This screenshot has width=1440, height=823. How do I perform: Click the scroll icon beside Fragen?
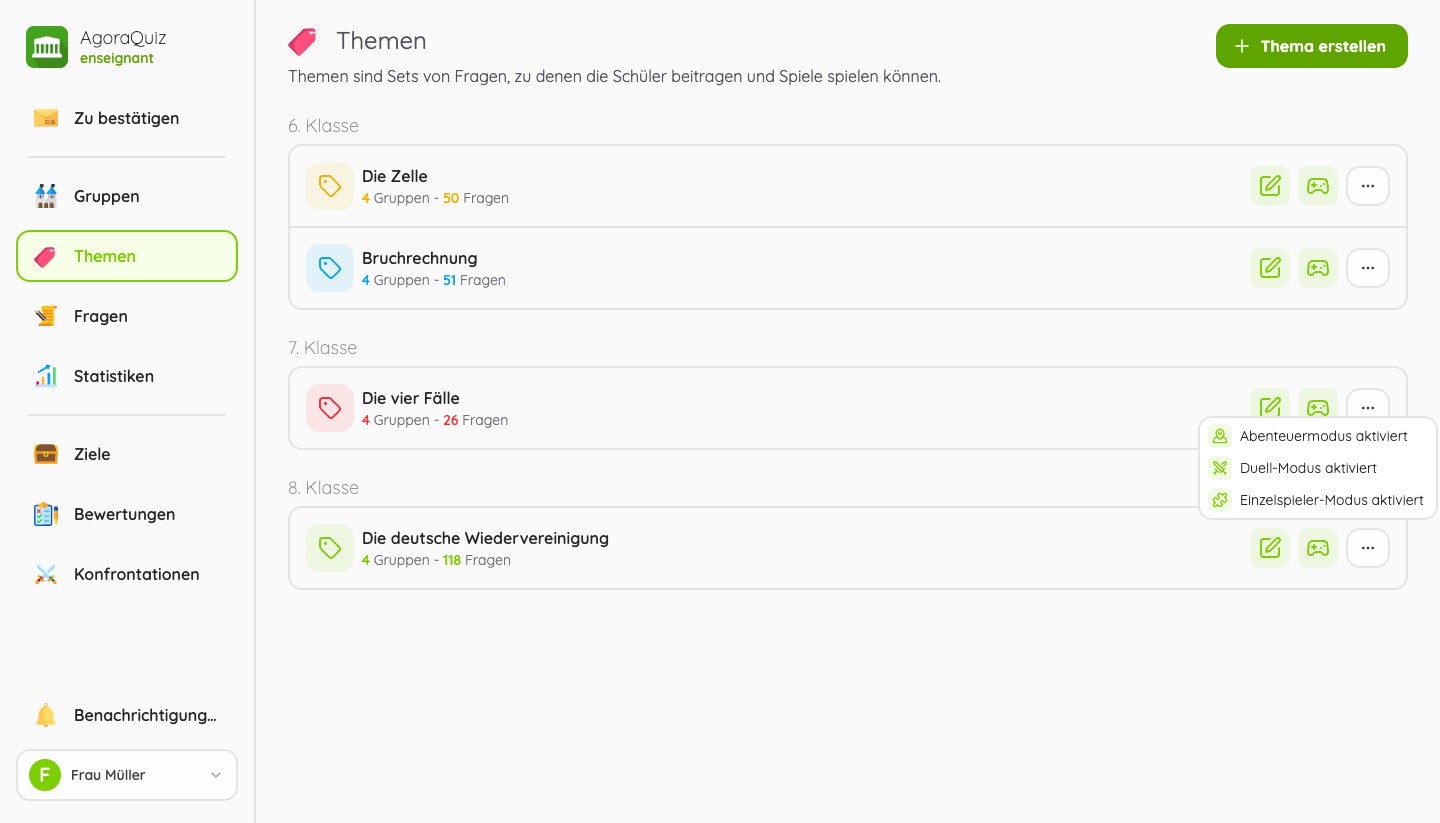tap(46, 316)
